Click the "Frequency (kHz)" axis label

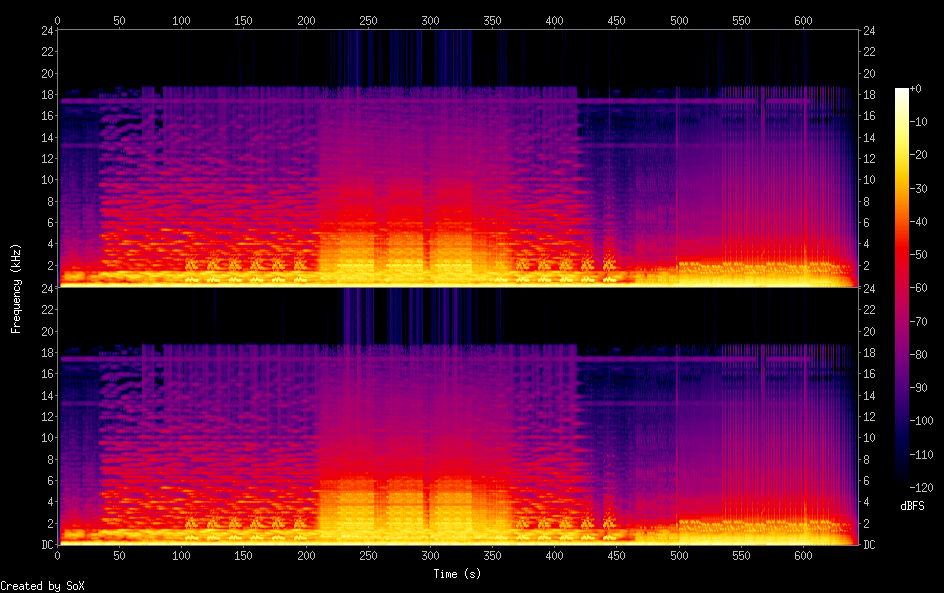(x=16, y=287)
